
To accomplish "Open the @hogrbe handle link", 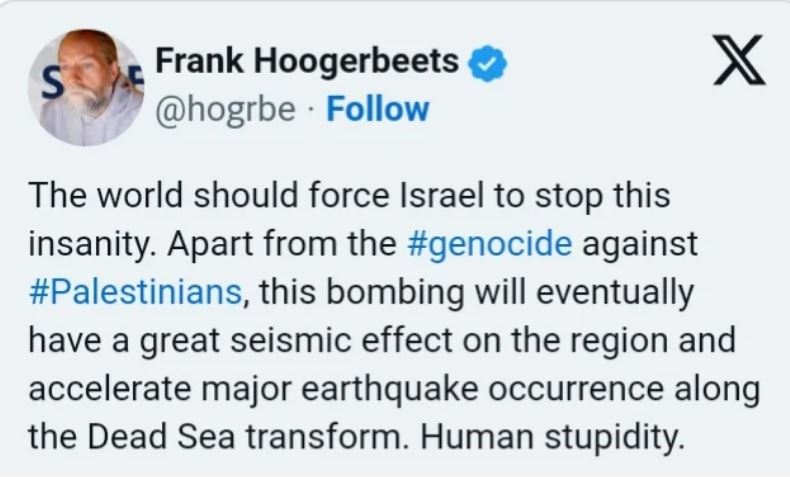I will click(x=226, y=108).
